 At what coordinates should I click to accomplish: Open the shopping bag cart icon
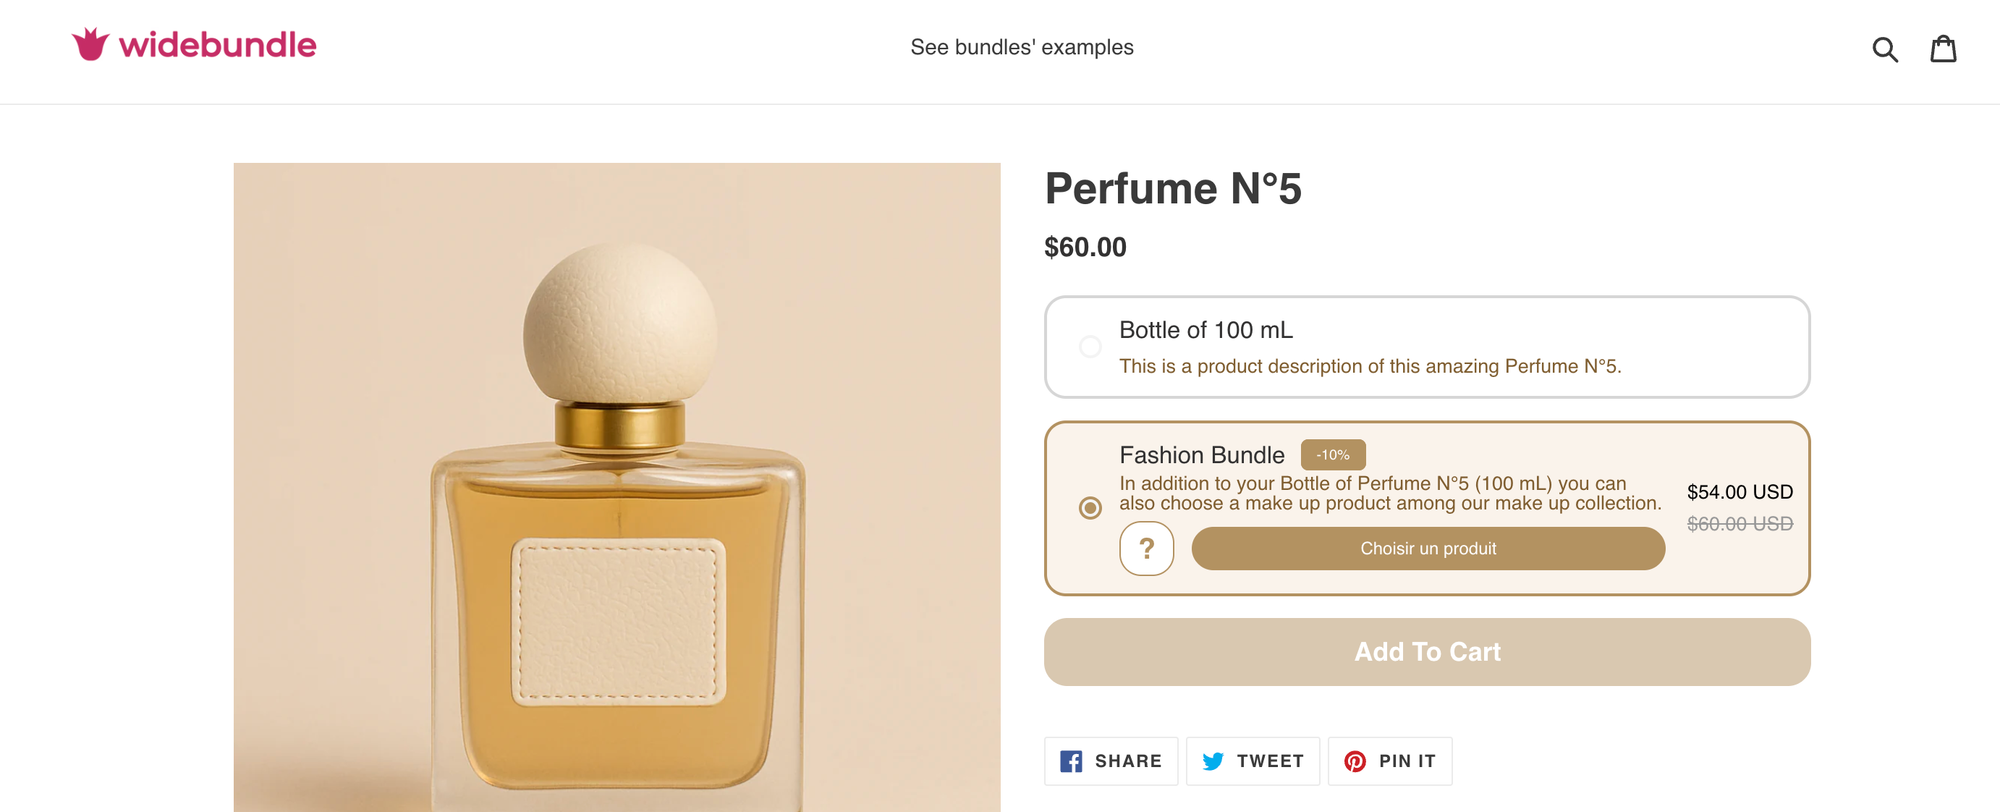tap(1943, 48)
